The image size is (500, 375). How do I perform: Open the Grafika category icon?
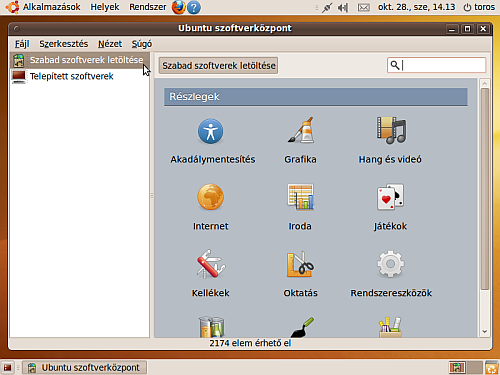[x=301, y=130]
